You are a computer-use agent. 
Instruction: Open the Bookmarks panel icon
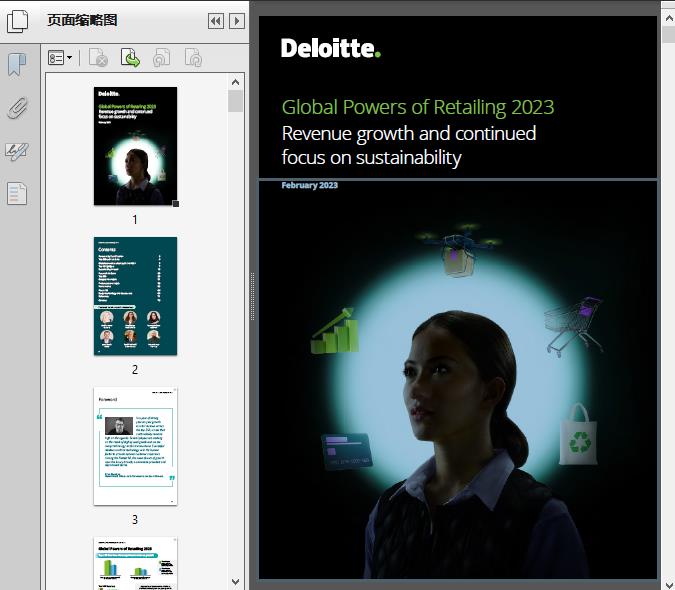17,65
